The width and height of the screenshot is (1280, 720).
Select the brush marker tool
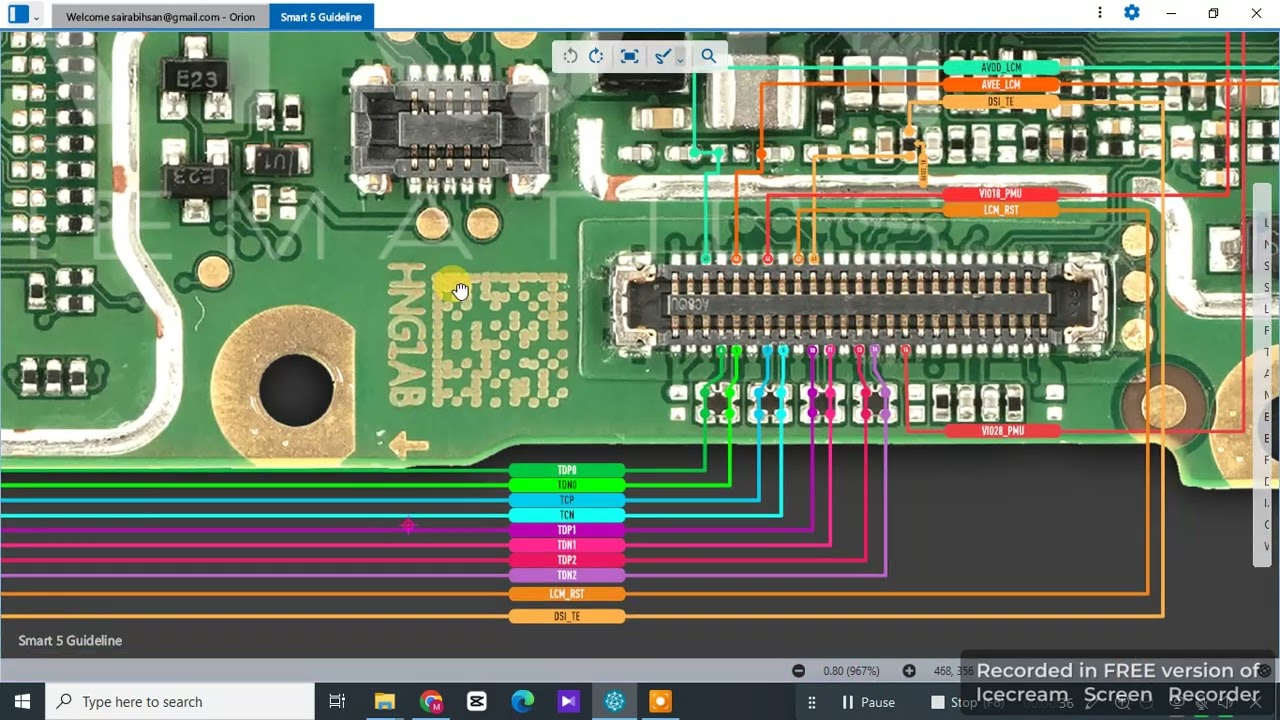click(662, 56)
